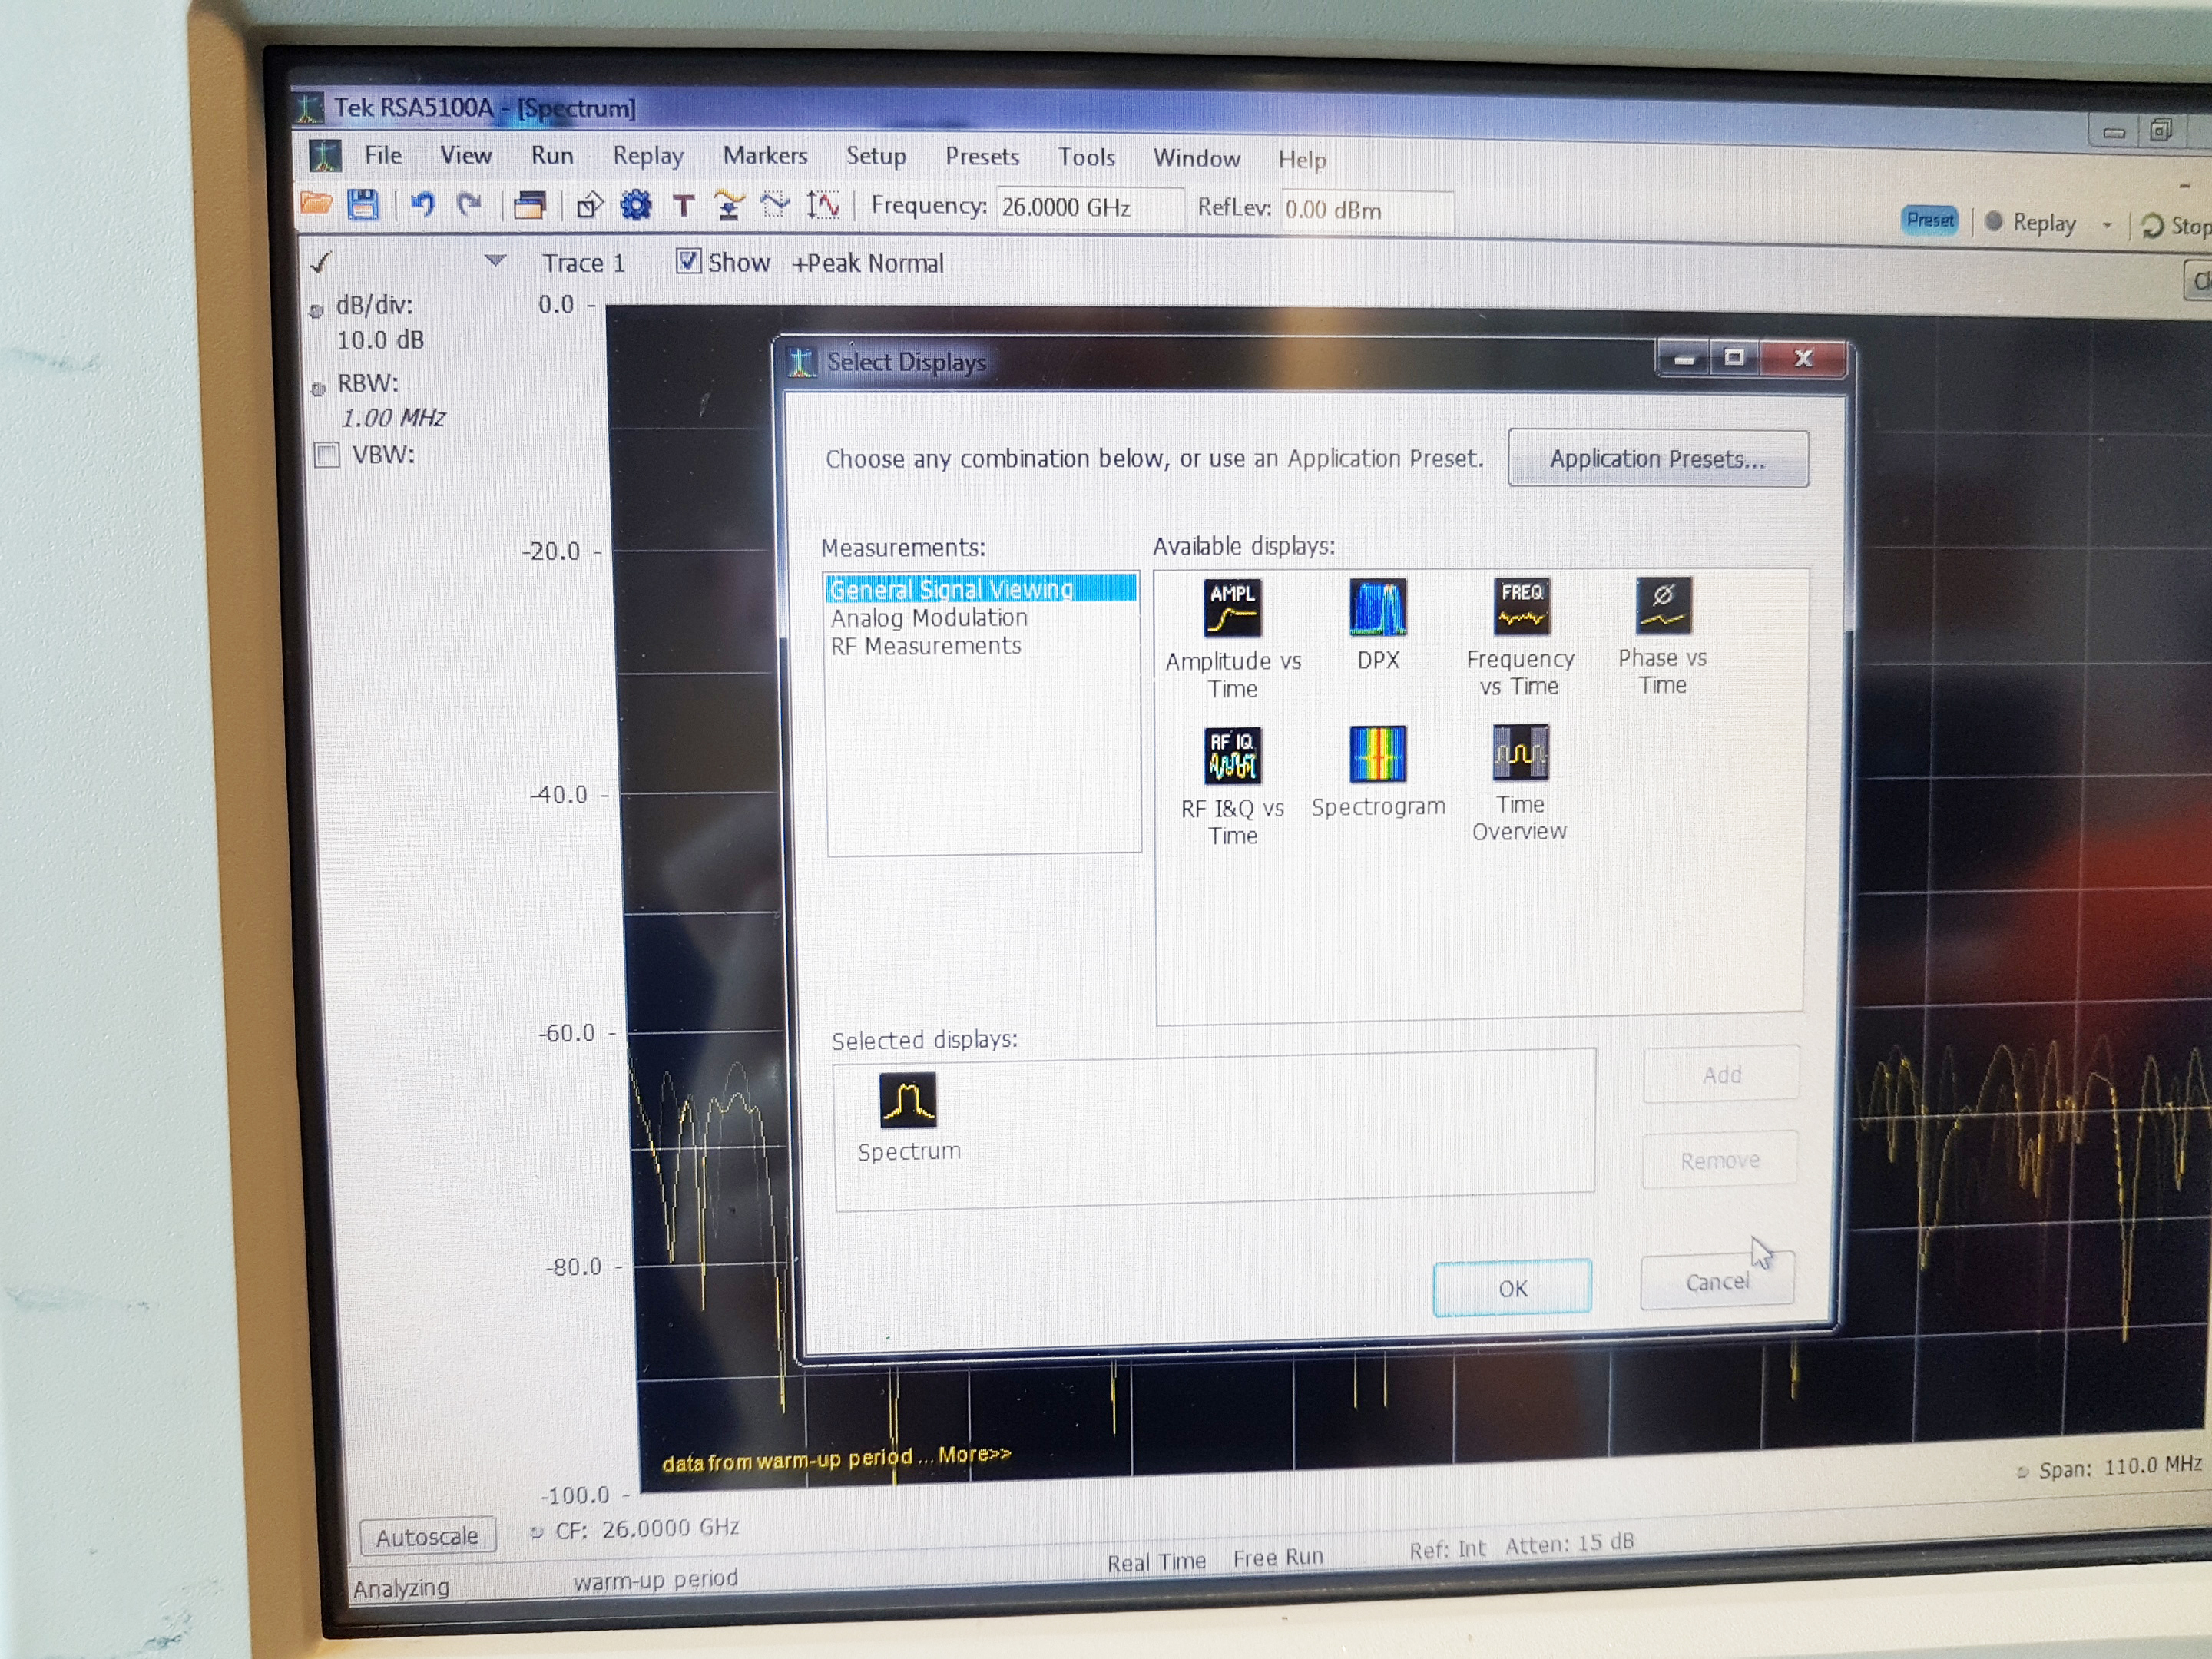Click the Cancel button in Select Displays
Image resolution: width=2212 pixels, height=1659 pixels.
(1717, 1282)
